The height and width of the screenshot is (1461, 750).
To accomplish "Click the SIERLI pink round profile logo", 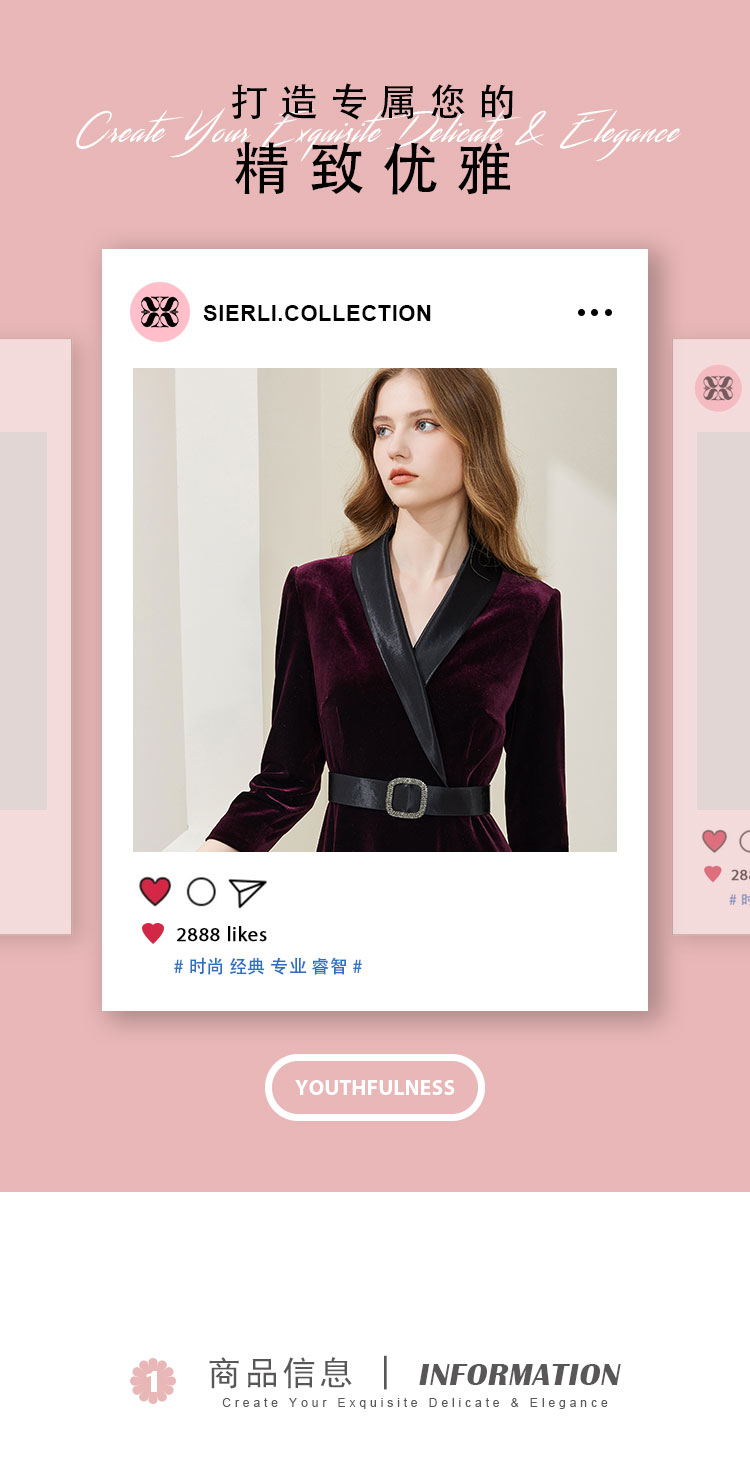I will click(160, 312).
